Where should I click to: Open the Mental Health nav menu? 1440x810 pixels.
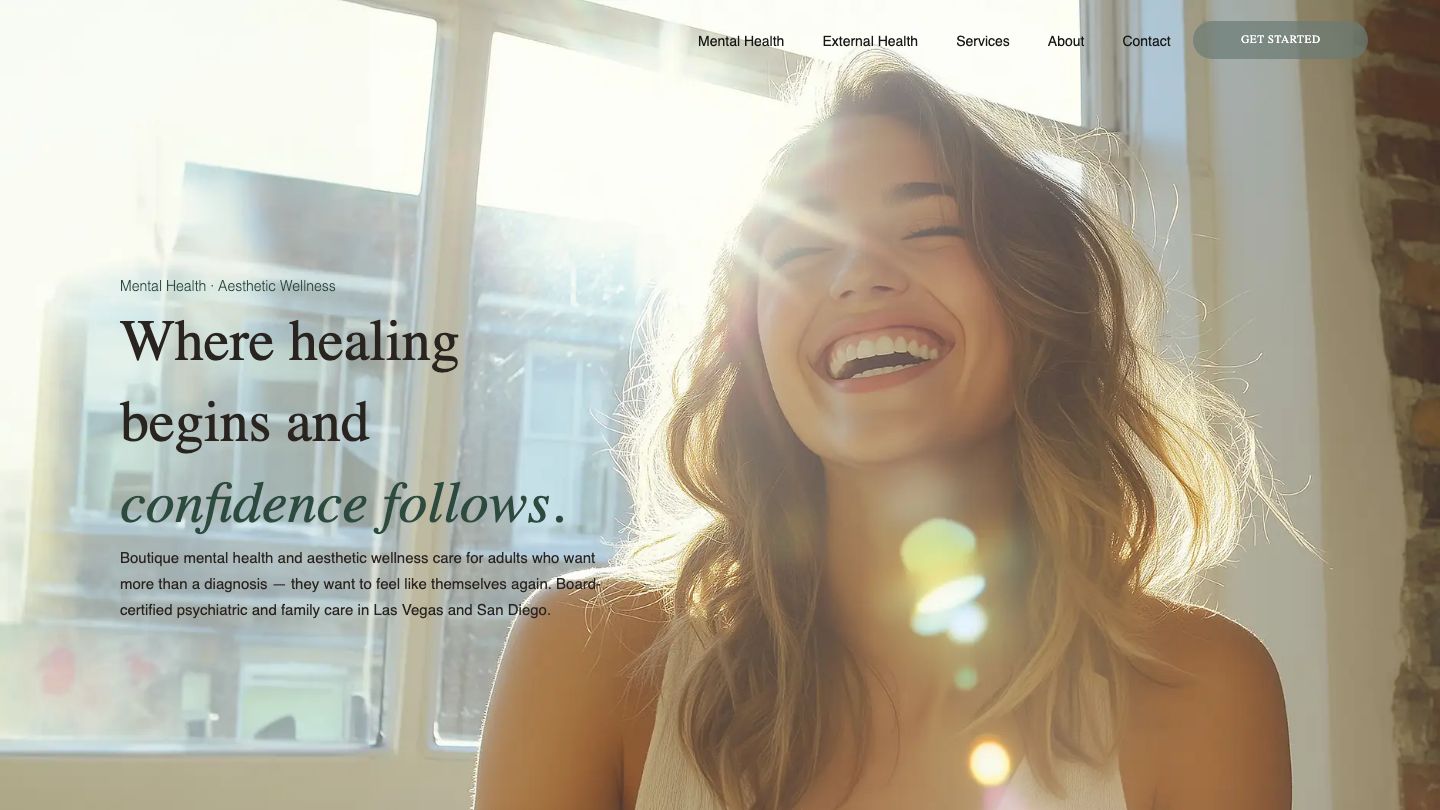click(740, 41)
